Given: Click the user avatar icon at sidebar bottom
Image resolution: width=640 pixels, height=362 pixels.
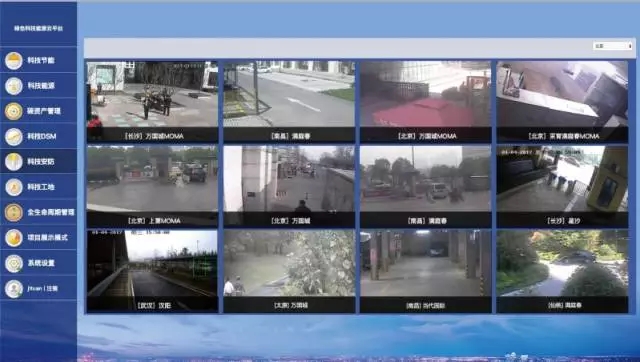Looking at the screenshot, I should click(x=13, y=289).
